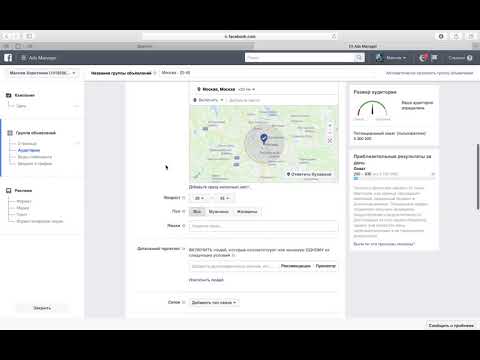This screenshot has width=480, height=360.
Task: Select Женщины gender option
Action: tap(247, 211)
